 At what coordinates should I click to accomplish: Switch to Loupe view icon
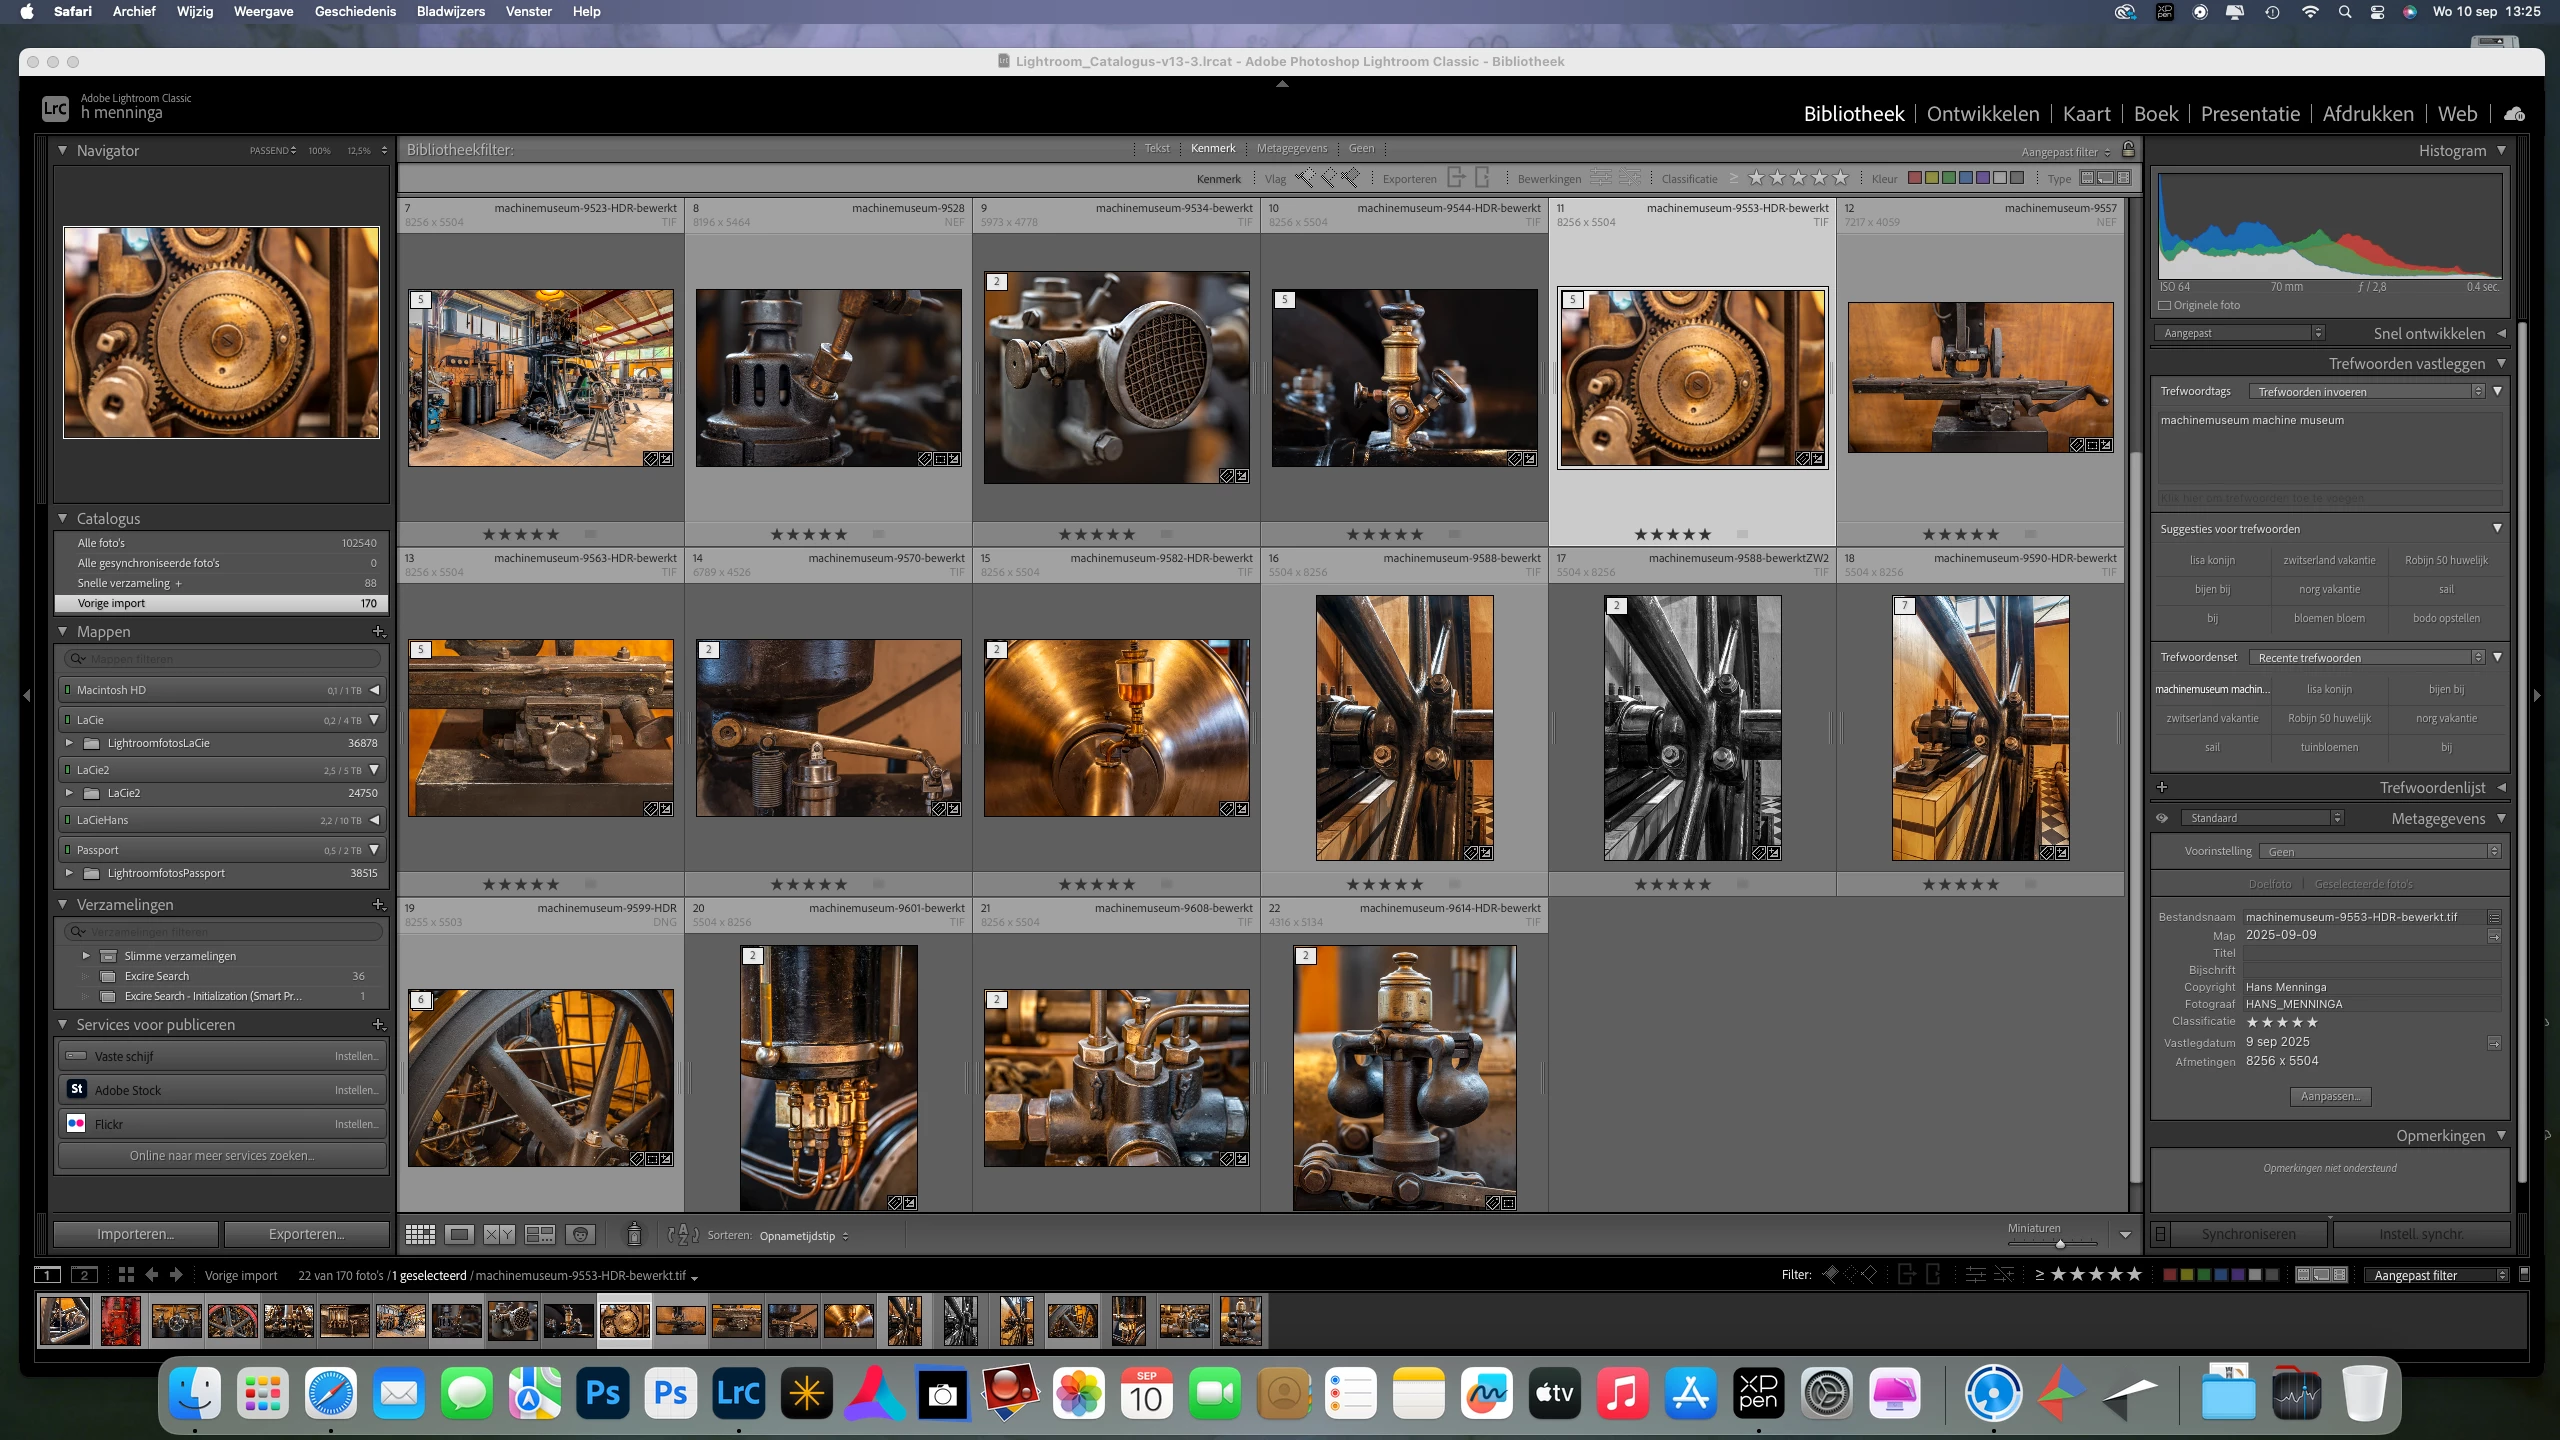pos(460,1235)
